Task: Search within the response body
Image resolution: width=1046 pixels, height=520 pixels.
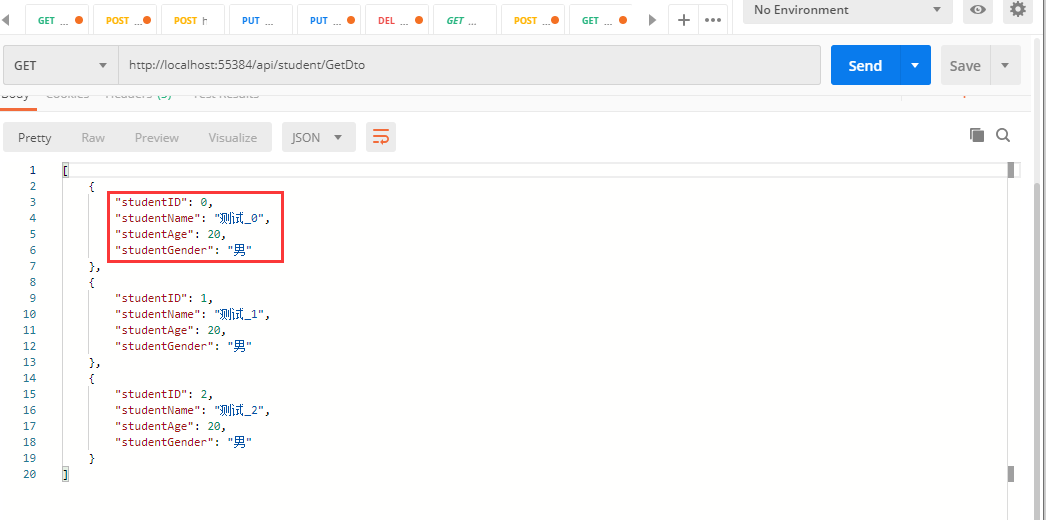Action: 1003,135
